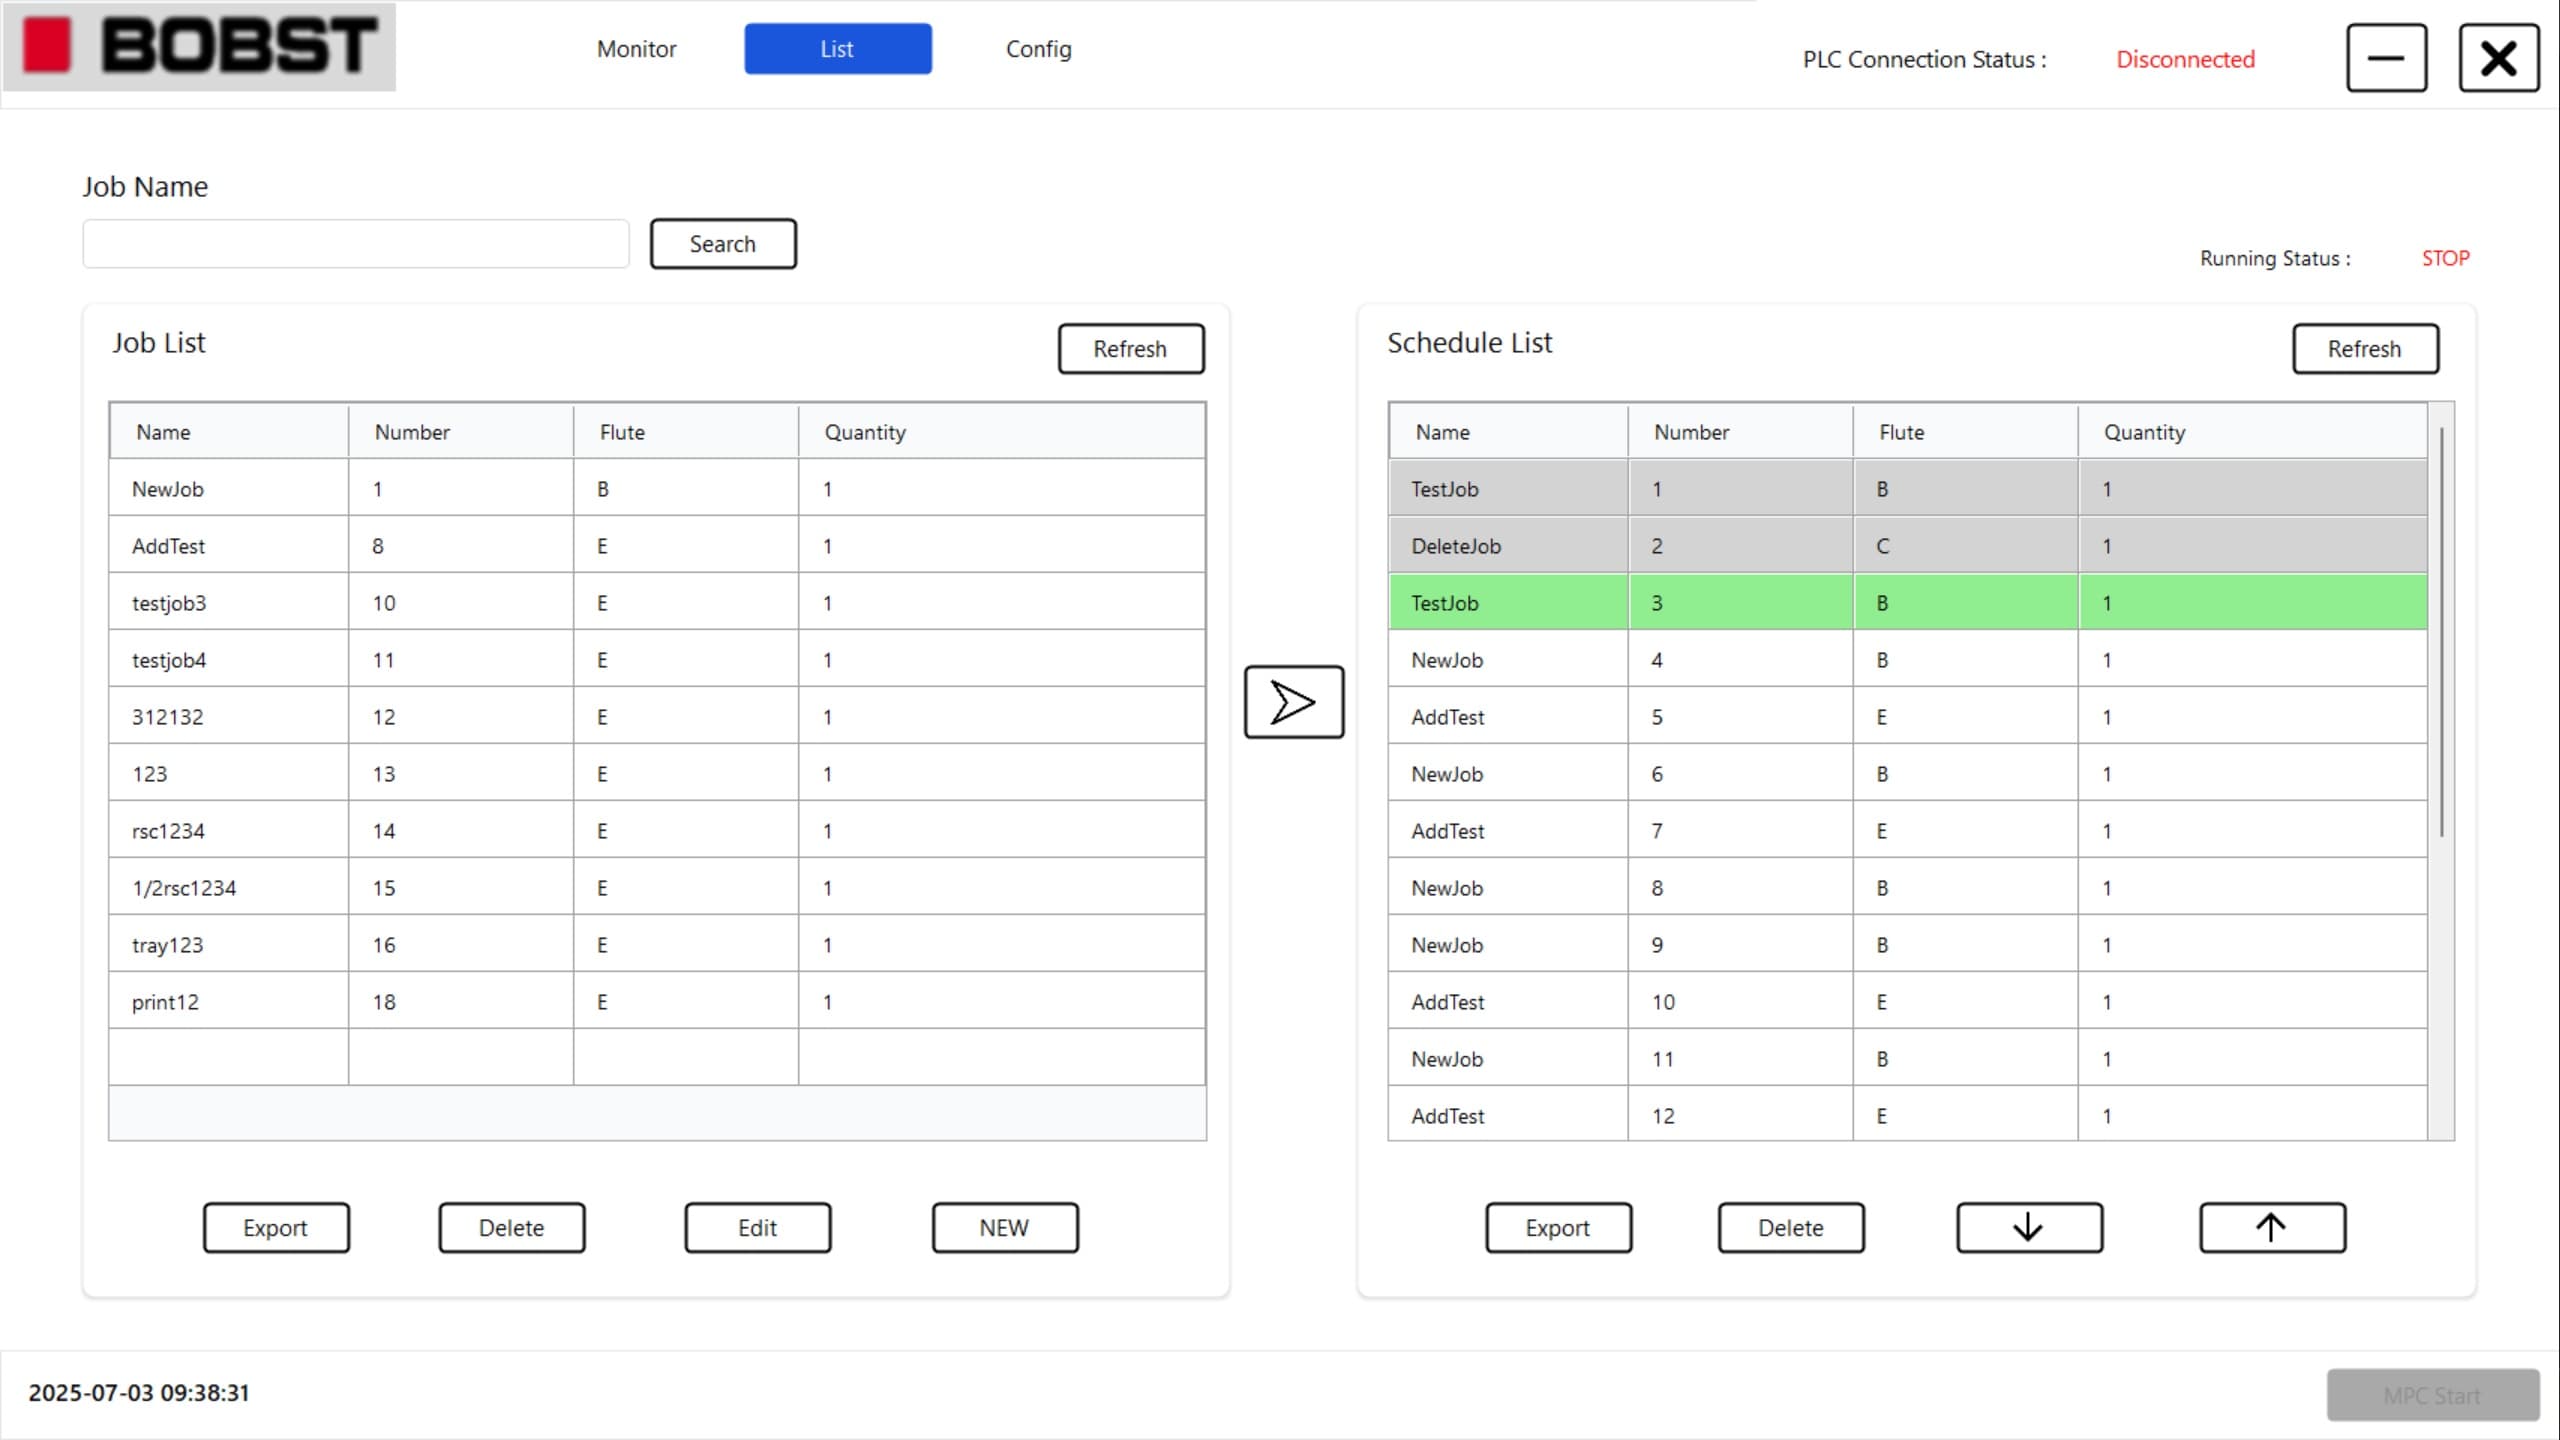Refresh the Job List
This screenshot has width=2560, height=1440.
[x=1130, y=349]
